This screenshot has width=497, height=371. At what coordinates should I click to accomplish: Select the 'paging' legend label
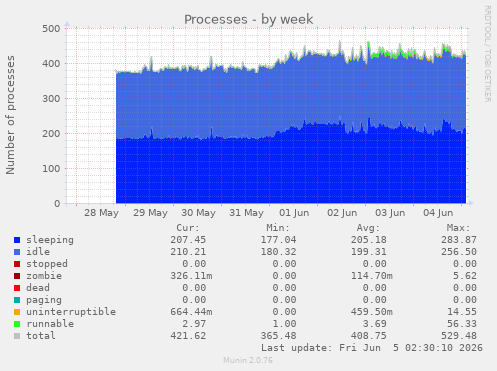click(x=44, y=300)
